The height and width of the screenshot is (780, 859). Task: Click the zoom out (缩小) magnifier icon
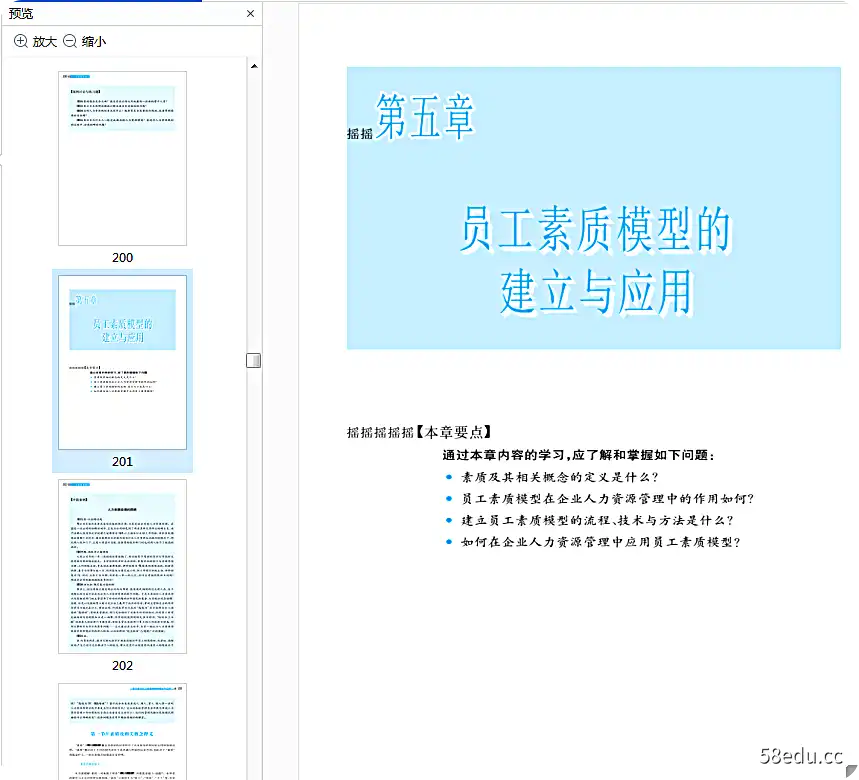(70, 41)
